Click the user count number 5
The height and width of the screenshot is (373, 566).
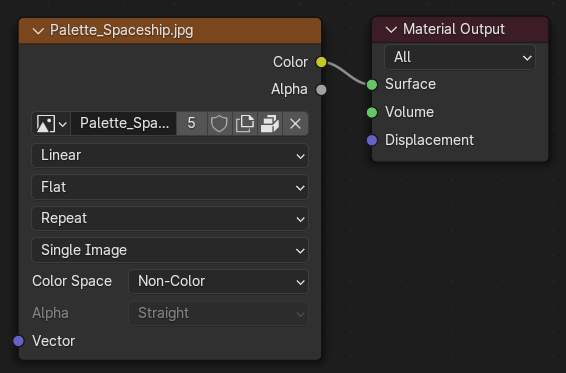tap(192, 124)
